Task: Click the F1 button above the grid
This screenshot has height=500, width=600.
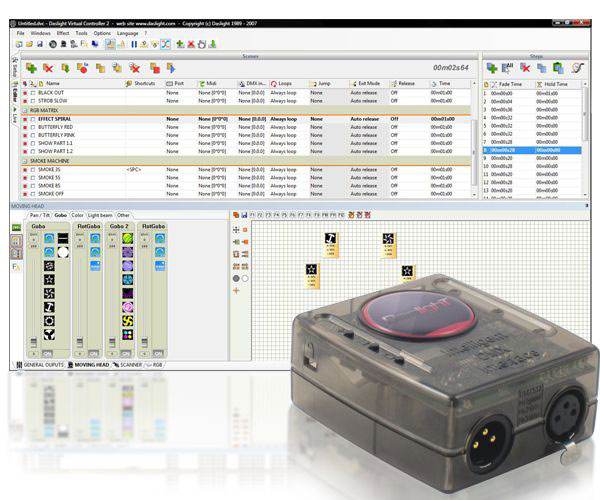Action: coord(253,215)
